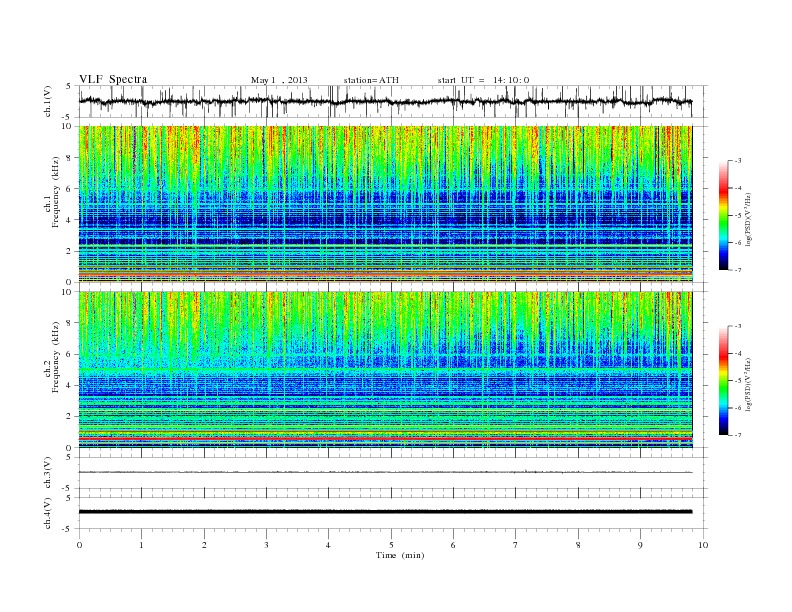Click the '-5' tick on ch.4(V) axis
Screen dimensions: 792x612
[x=66, y=529]
